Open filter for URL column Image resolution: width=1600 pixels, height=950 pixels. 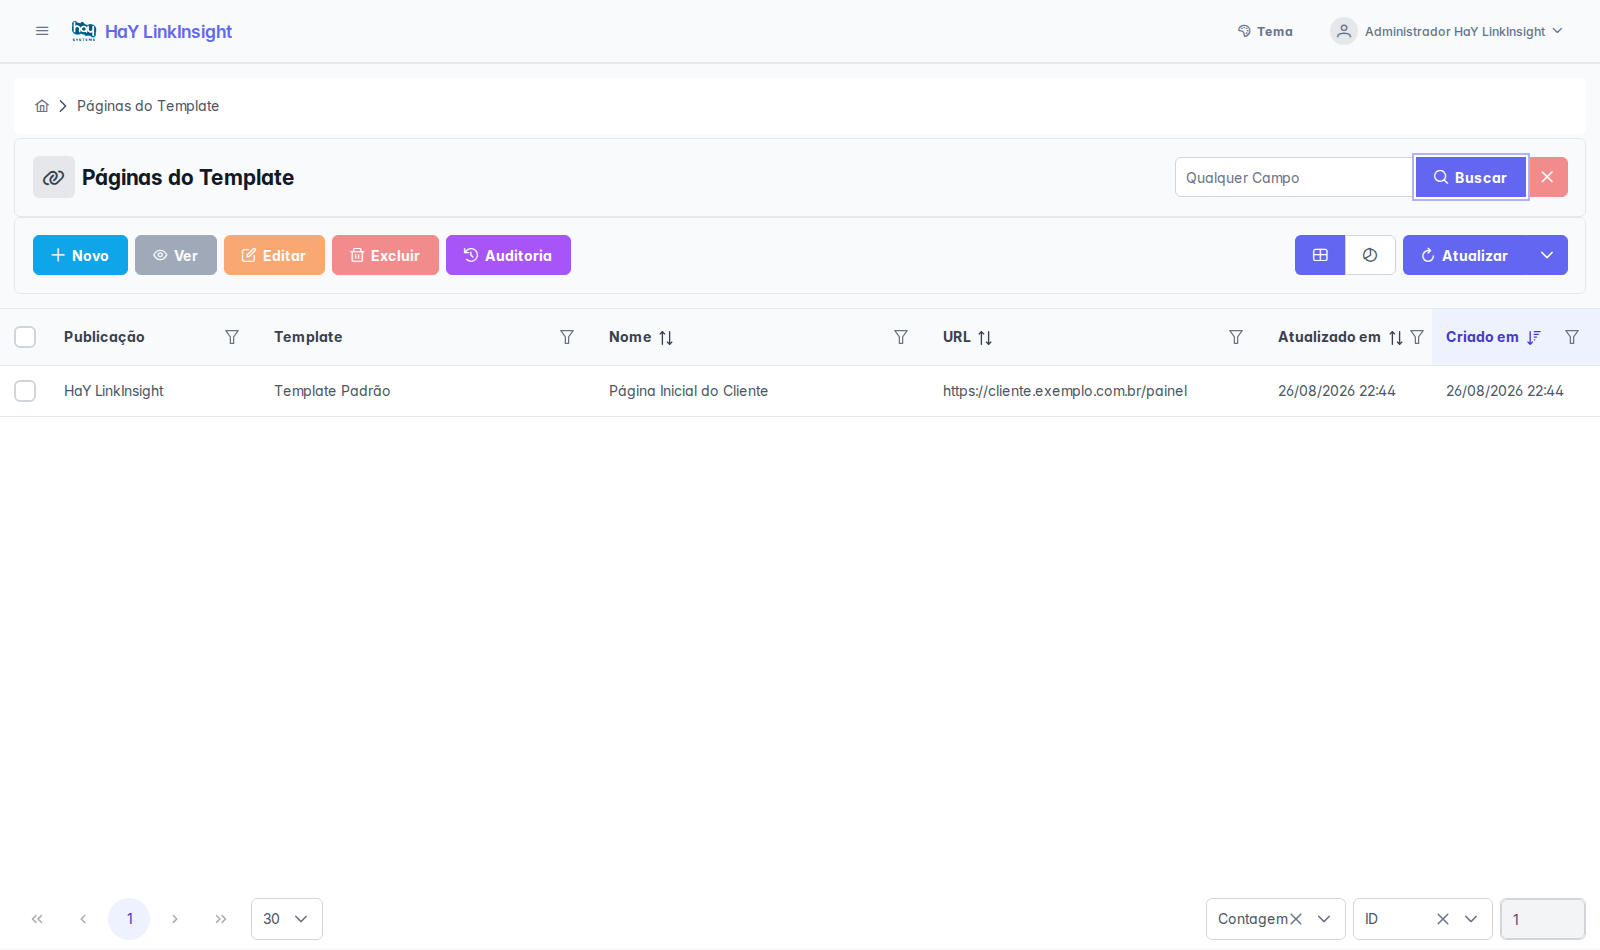pyautogui.click(x=1236, y=337)
